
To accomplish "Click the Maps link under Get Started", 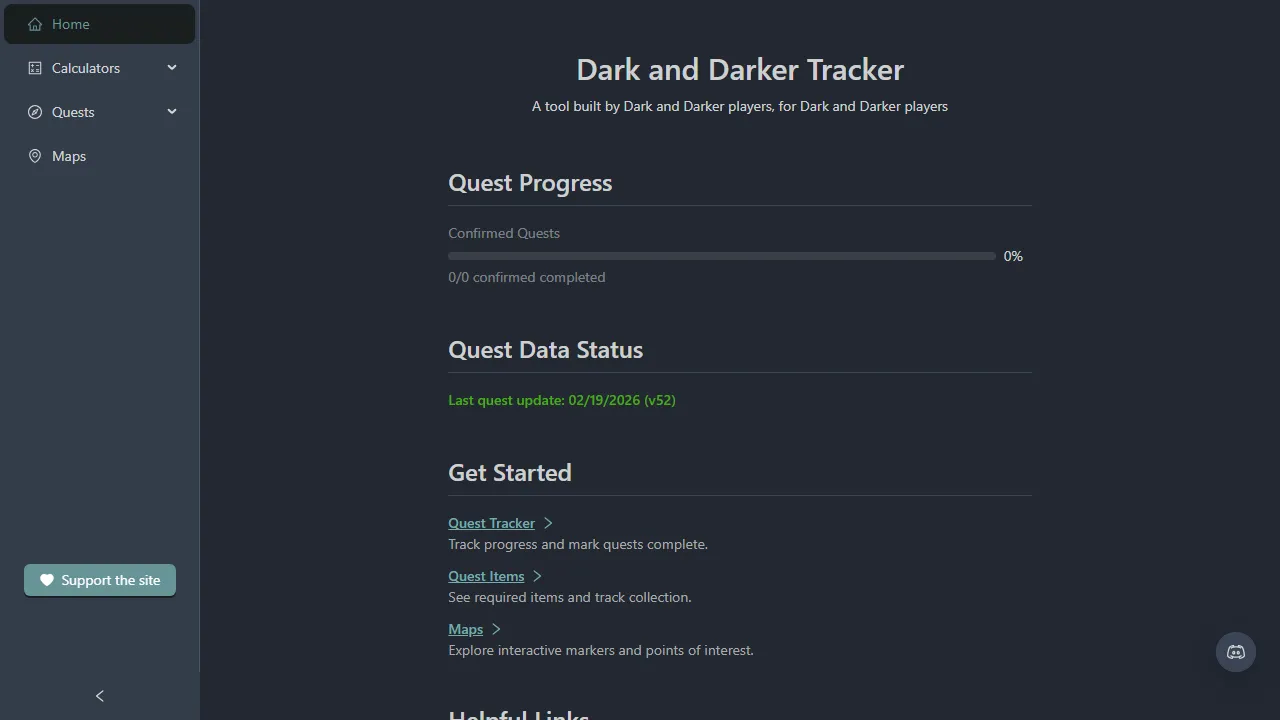I will [x=464, y=629].
